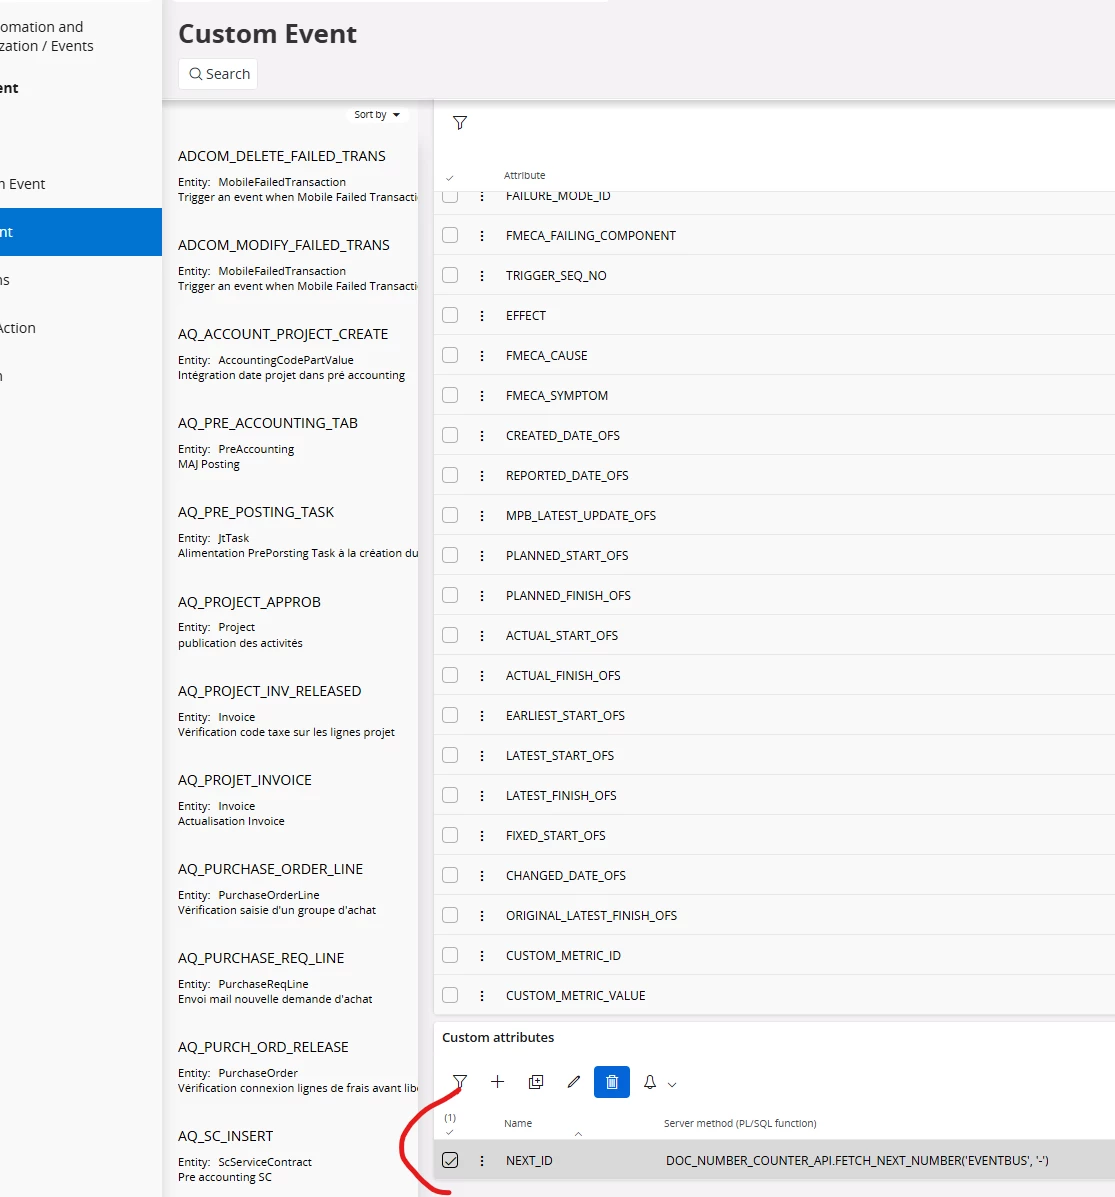1115x1197 pixels.
Task: Click the EARLIEST_START_OFS attribute text
Action: (x=565, y=715)
